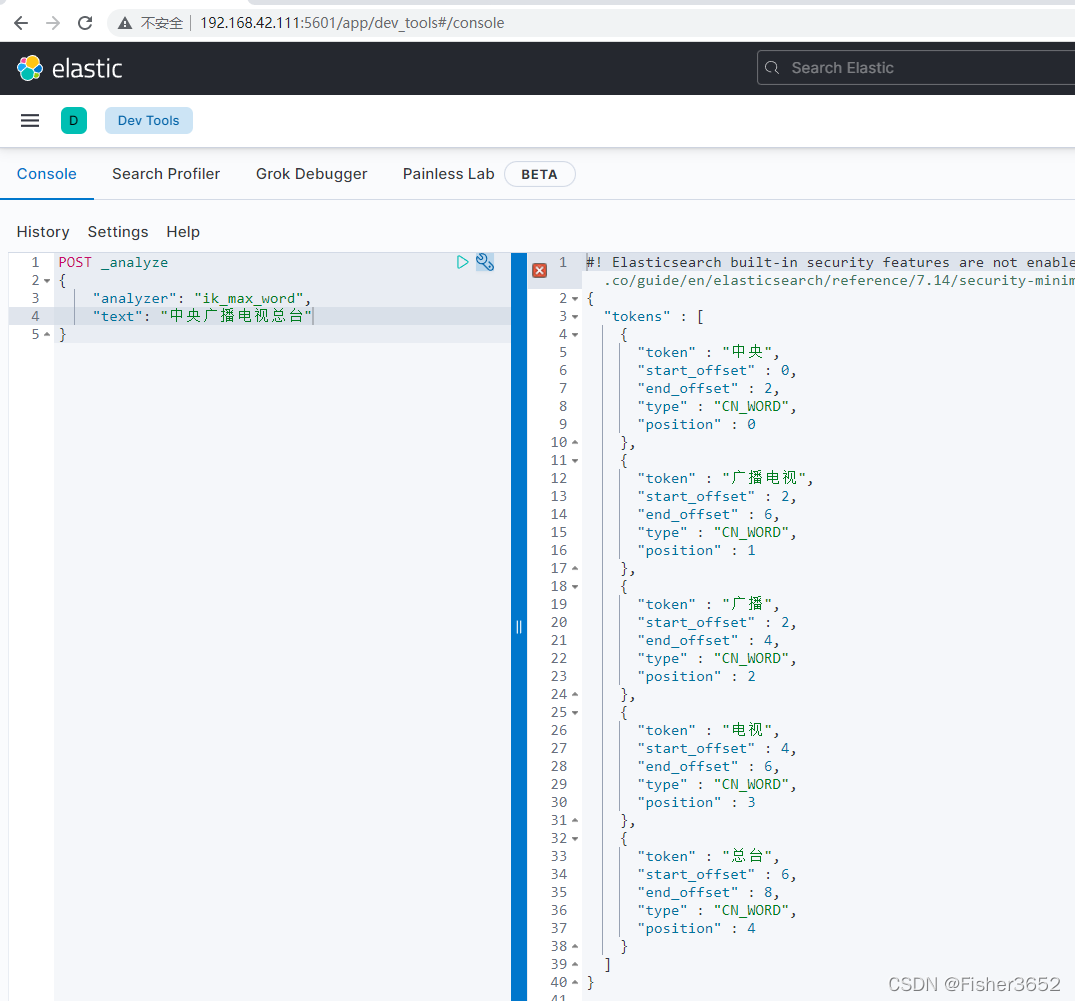Screen dimensions: 1075x1001
Task: Click "end_offset" : 8 line
Action: [x=708, y=893]
